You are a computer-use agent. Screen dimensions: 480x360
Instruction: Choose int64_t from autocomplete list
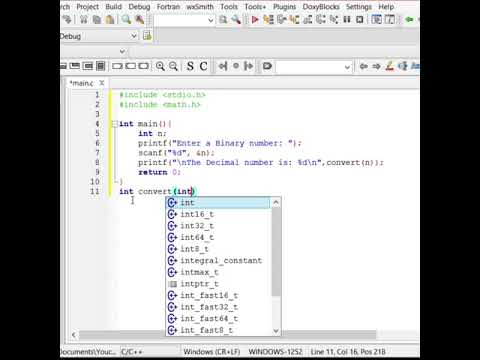[218, 238]
